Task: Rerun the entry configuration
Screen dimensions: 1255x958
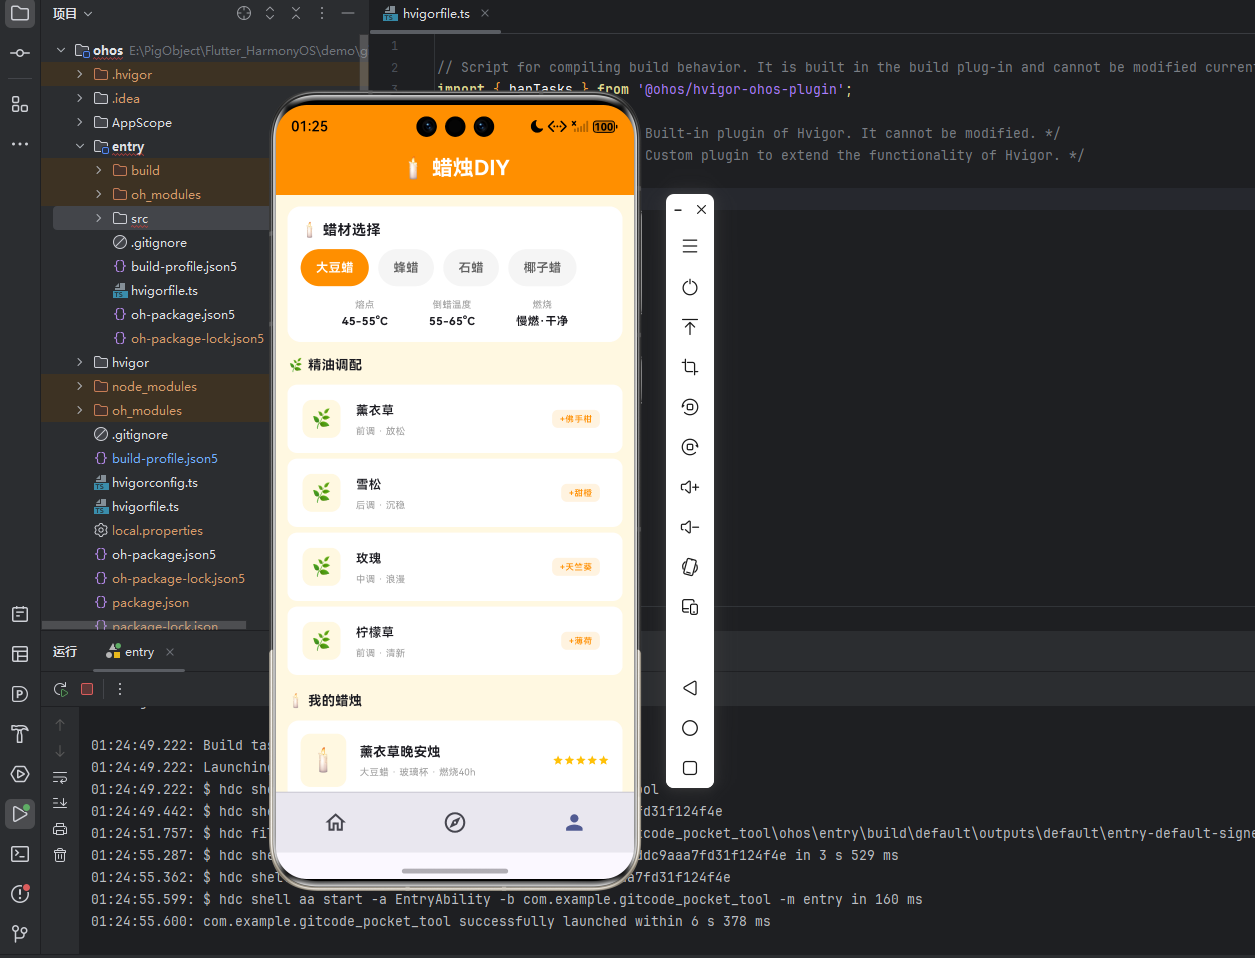Action: point(61,689)
